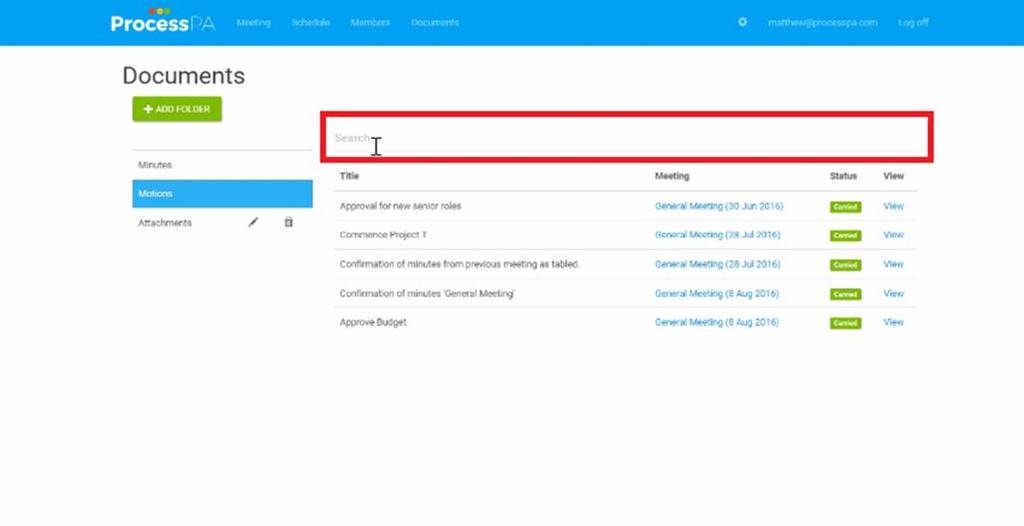
Task: Click the Add Folder button
Action: click(x=177, y=109)
